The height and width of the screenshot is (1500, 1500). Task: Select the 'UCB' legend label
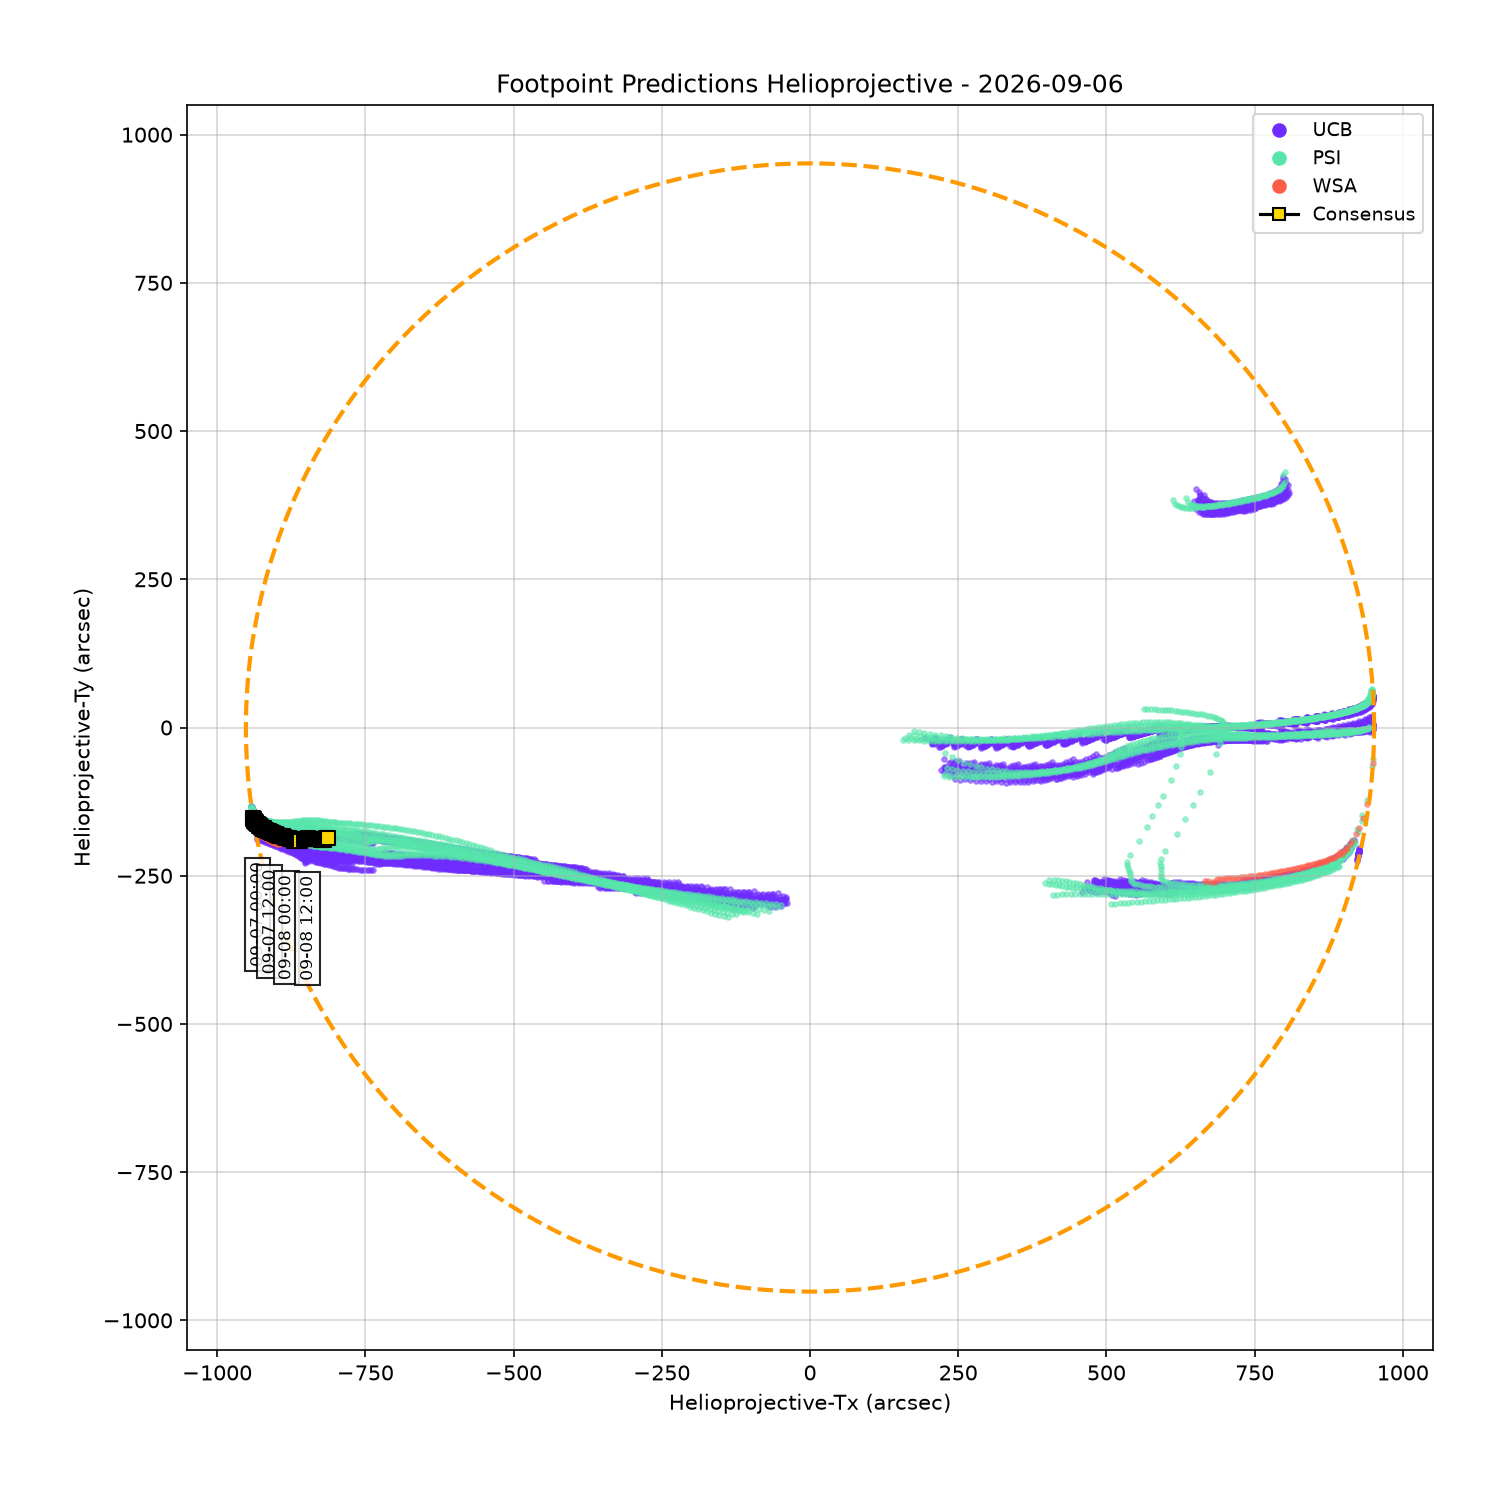coord(1332,130)
